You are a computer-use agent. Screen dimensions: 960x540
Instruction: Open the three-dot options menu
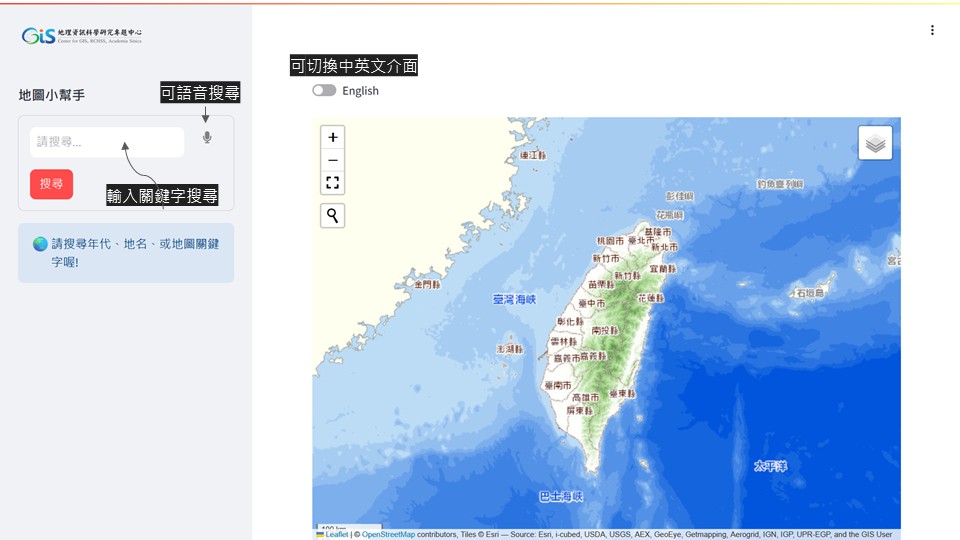[x=932, y=30]
